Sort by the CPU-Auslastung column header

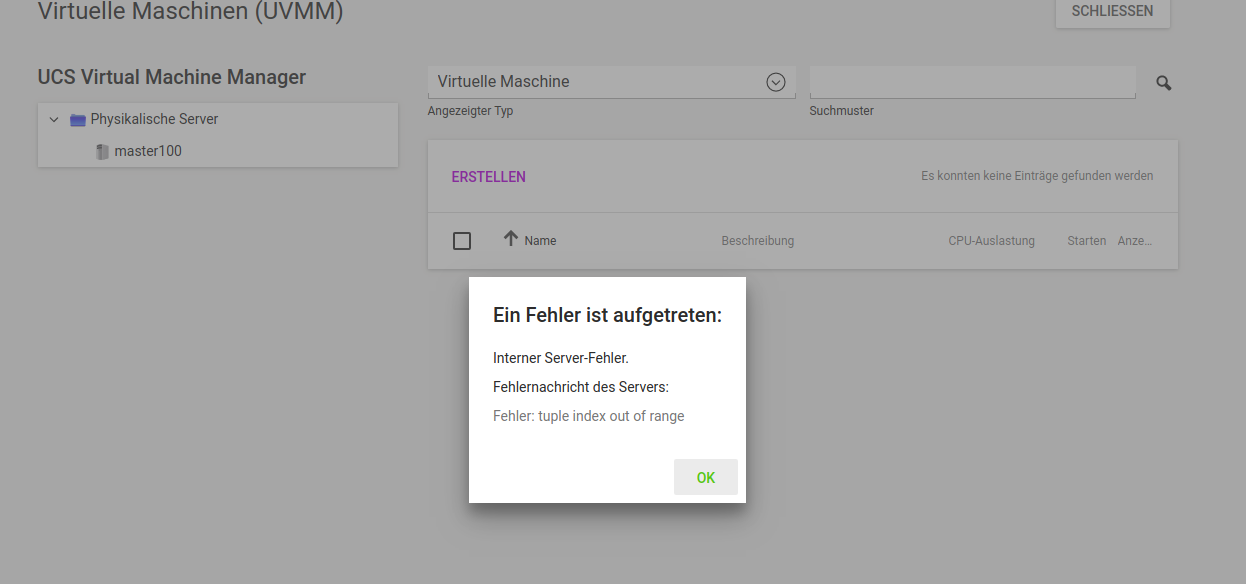point(991,241)
